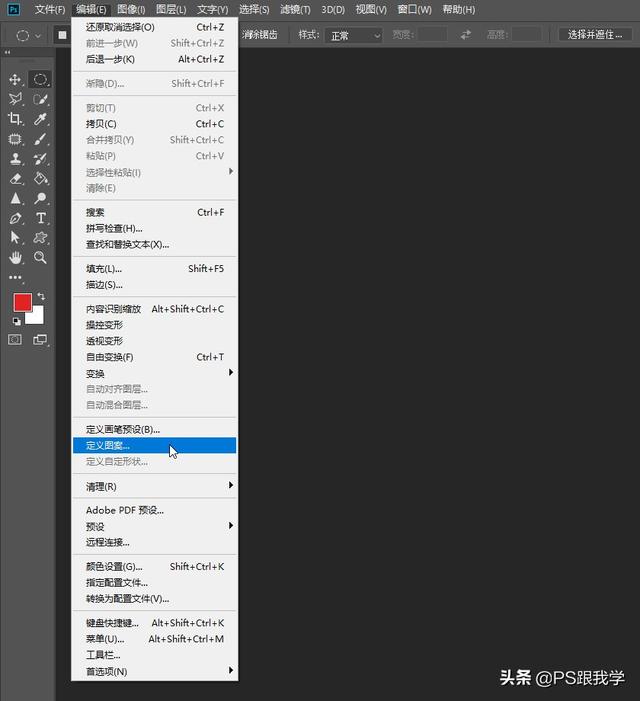Open the white background color swatch
Image resolution: width=640 pixels, height=701 pixels.
point(37,316)
